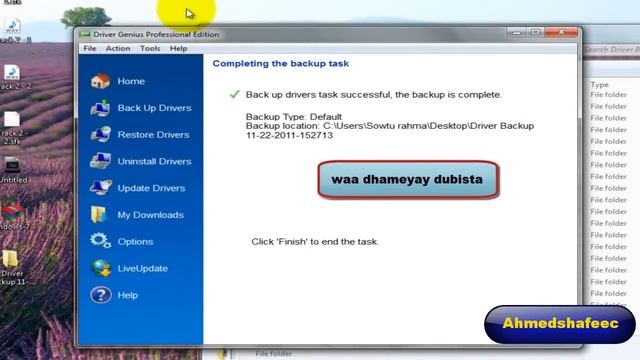Close the Driver Genius window
The width and height of the screenshot is (640, 360).
point(561,32)
